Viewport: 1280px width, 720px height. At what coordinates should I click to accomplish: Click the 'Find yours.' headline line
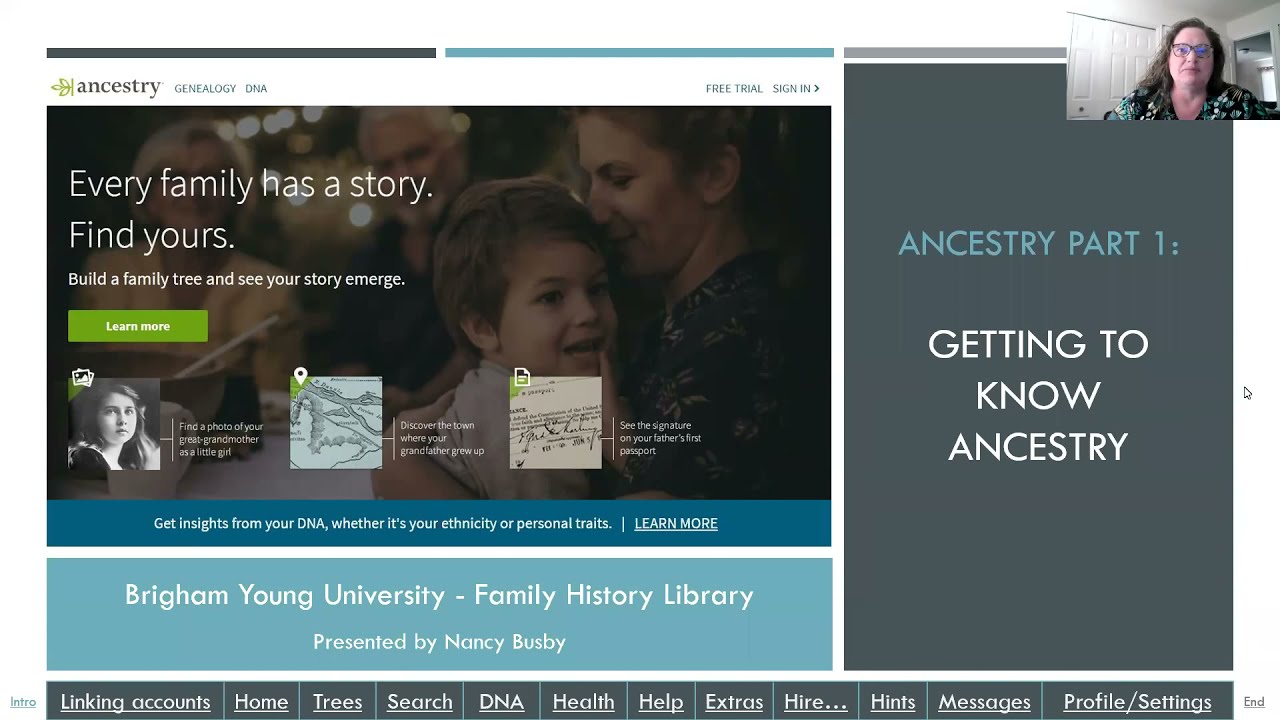[x=152, y=235]
